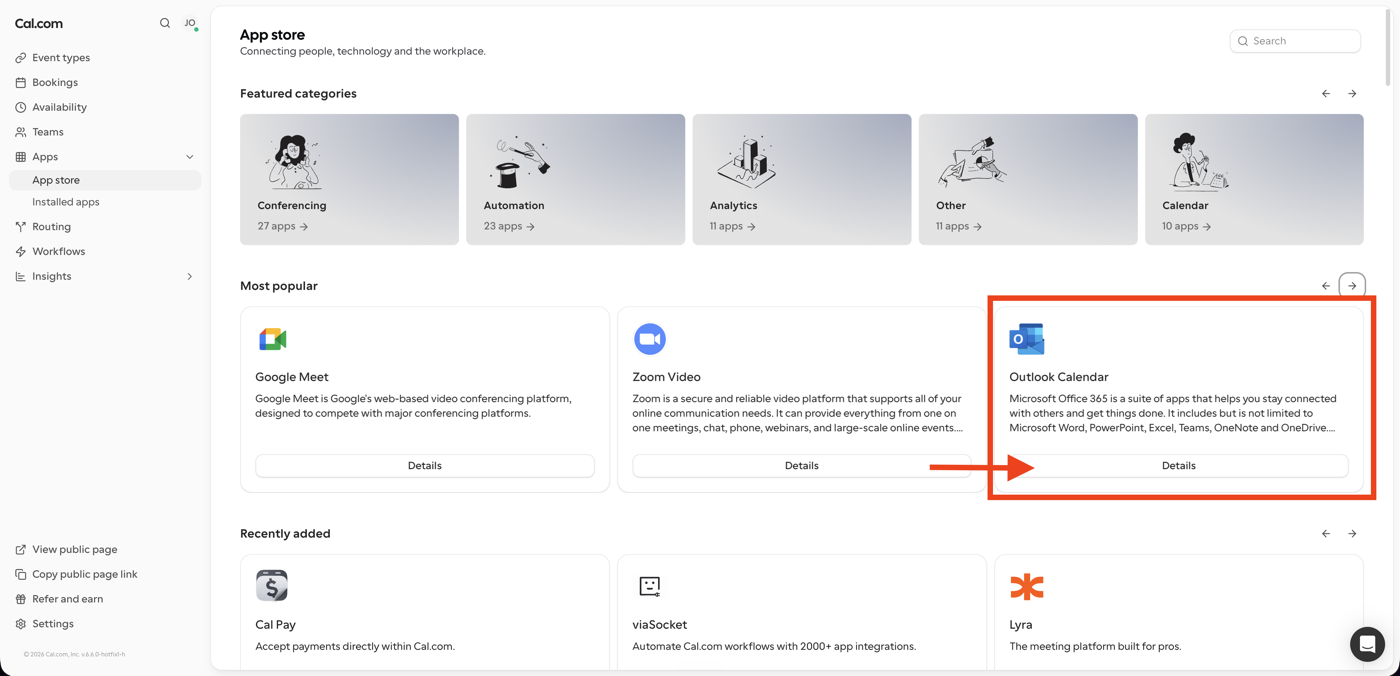Open the Analytics category card

(802, 179)
